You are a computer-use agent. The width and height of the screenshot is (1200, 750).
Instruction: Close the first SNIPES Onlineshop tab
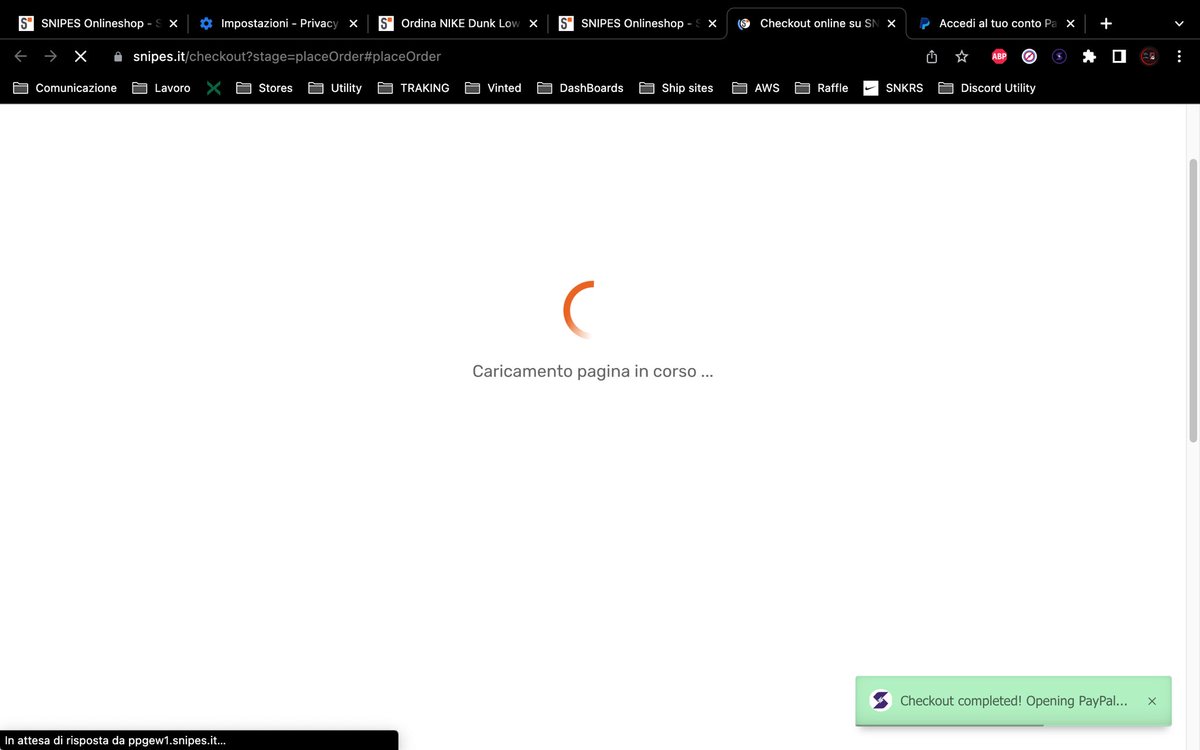[x=173, y=23]
